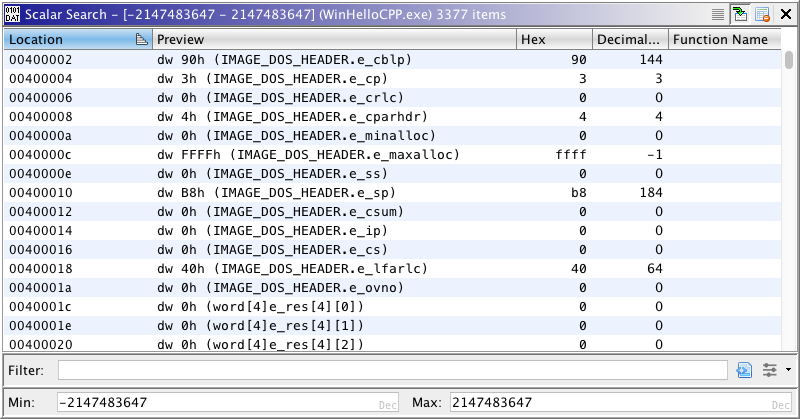Click the make selection lines icon

pyautogui.click(x=718, y=14)
